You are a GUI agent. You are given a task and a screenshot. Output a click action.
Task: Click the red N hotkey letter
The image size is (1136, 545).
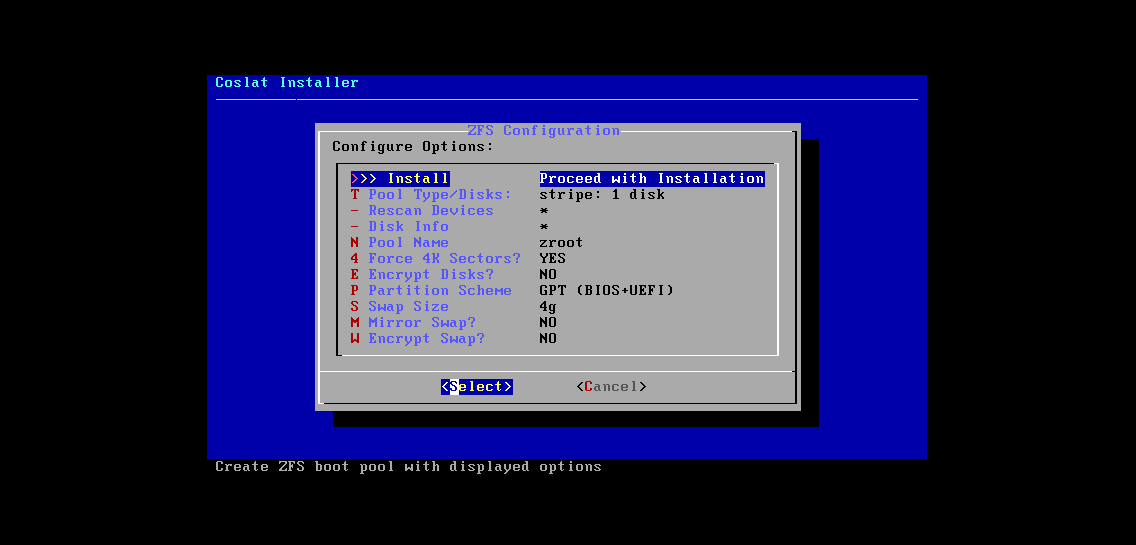[355, 242]
